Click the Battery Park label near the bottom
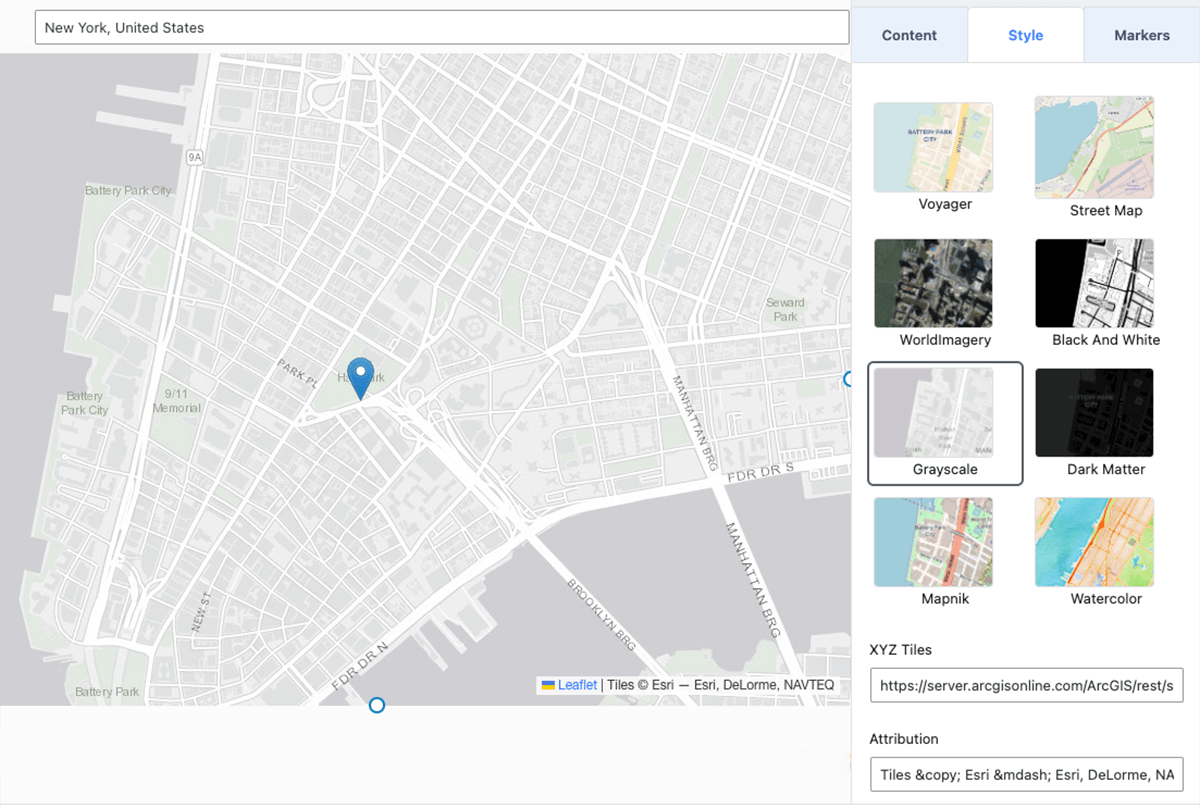This screenshot has height=808, width=1200. pyautogui.click(x=107, y=692)
